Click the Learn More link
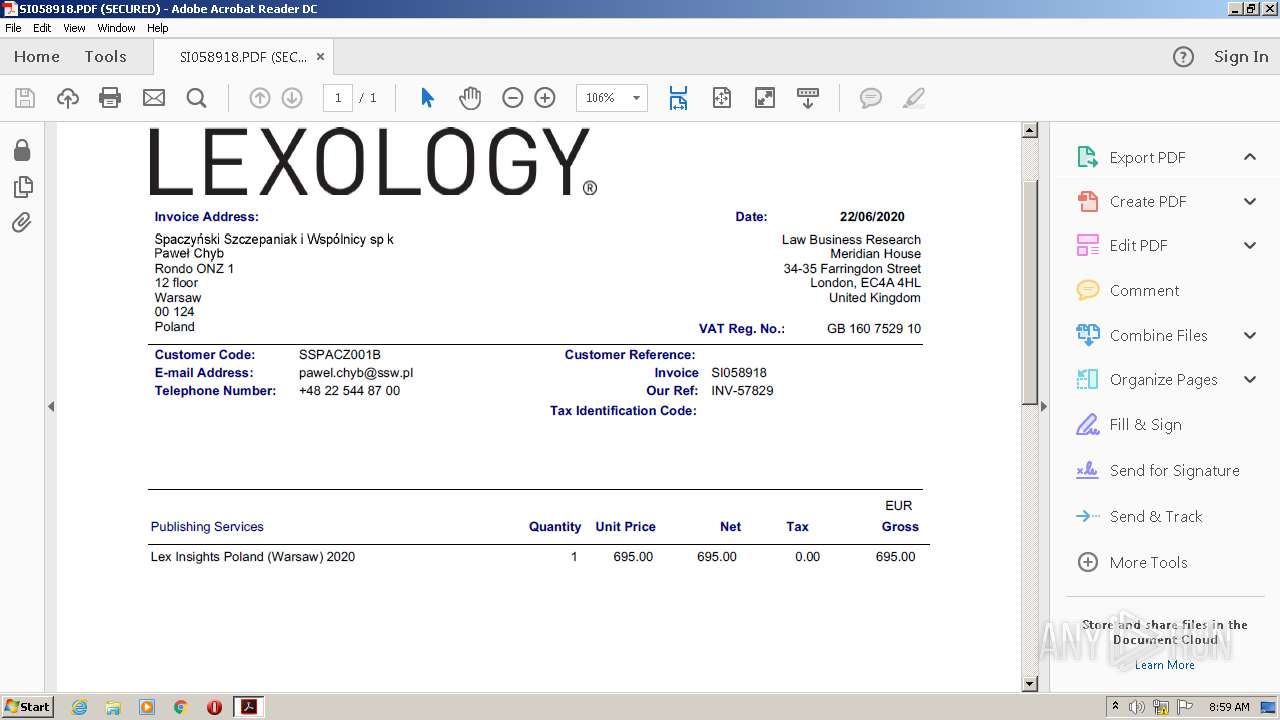Image resolution: width=1280 pixels, height=720 pixels. click(x=1164, y=665)
